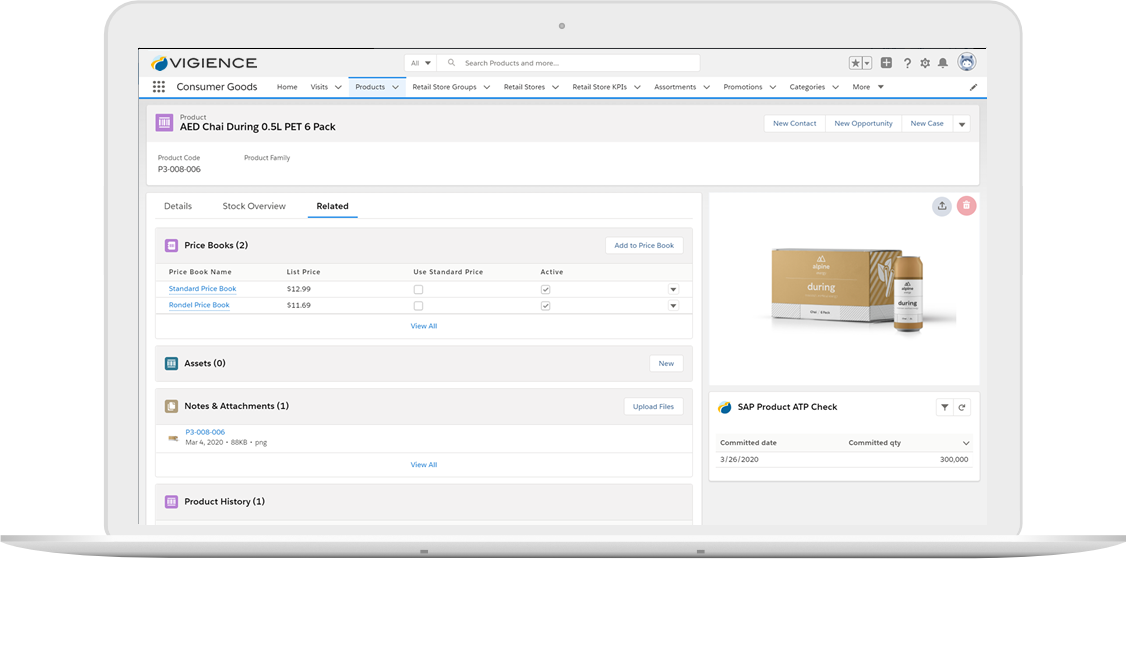Click New button in Assets section

666,363
